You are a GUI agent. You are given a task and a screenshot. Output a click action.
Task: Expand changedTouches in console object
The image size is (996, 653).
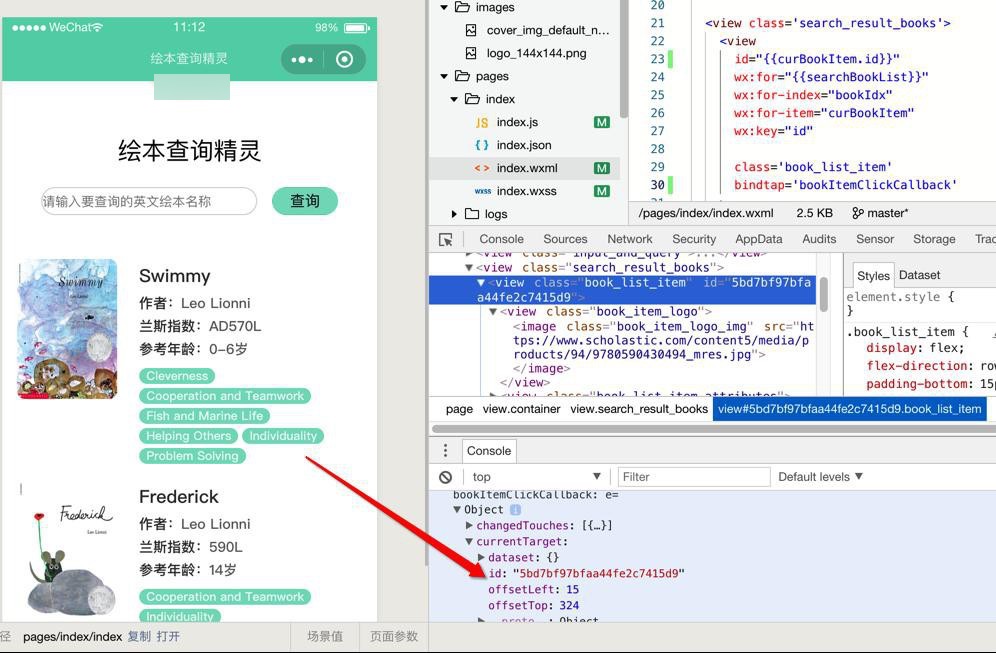pos(469,525)
